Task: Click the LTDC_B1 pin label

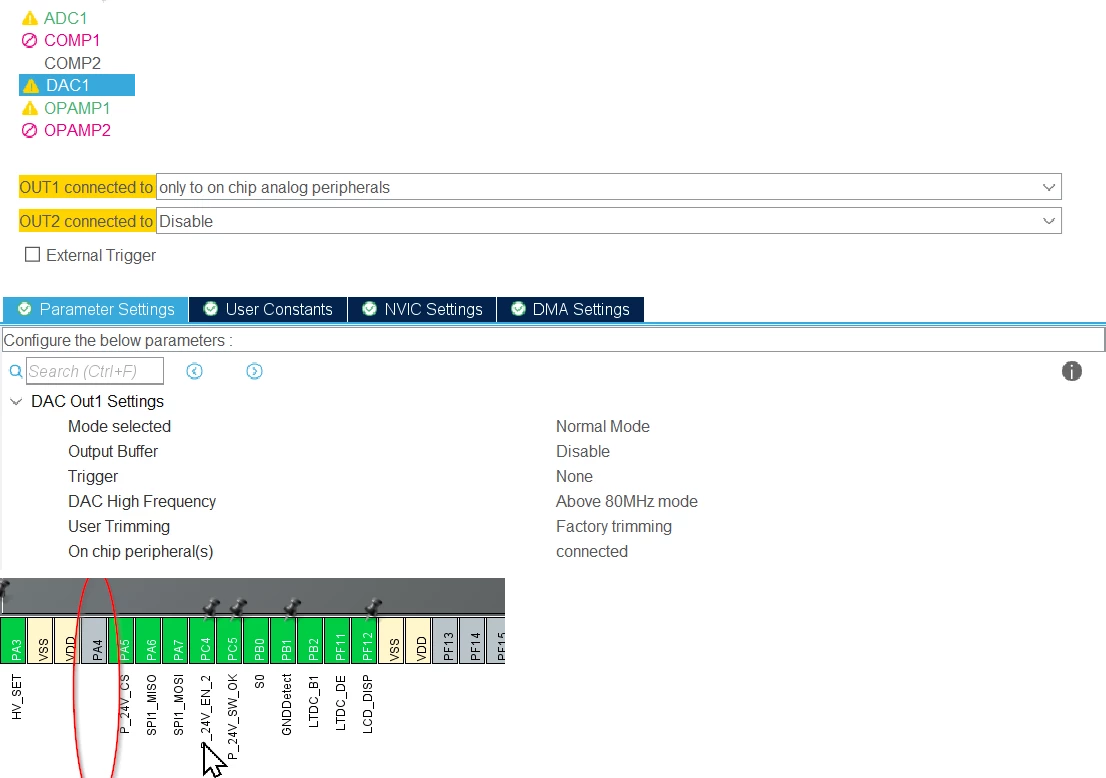Action: (x=314, y=701)
